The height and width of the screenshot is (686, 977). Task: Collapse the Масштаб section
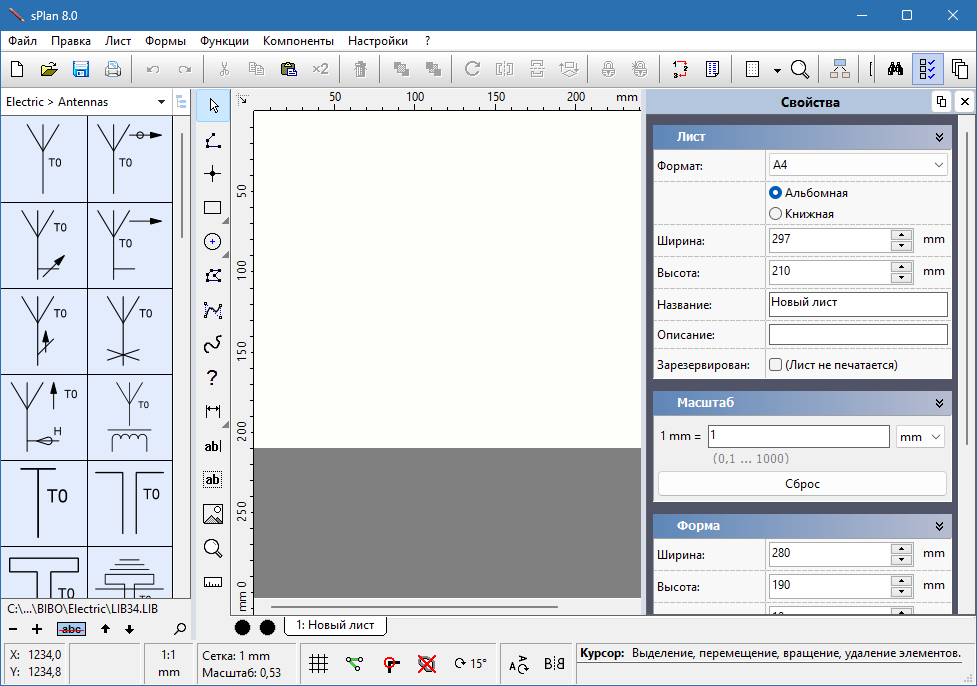click(x=939, y=403)
